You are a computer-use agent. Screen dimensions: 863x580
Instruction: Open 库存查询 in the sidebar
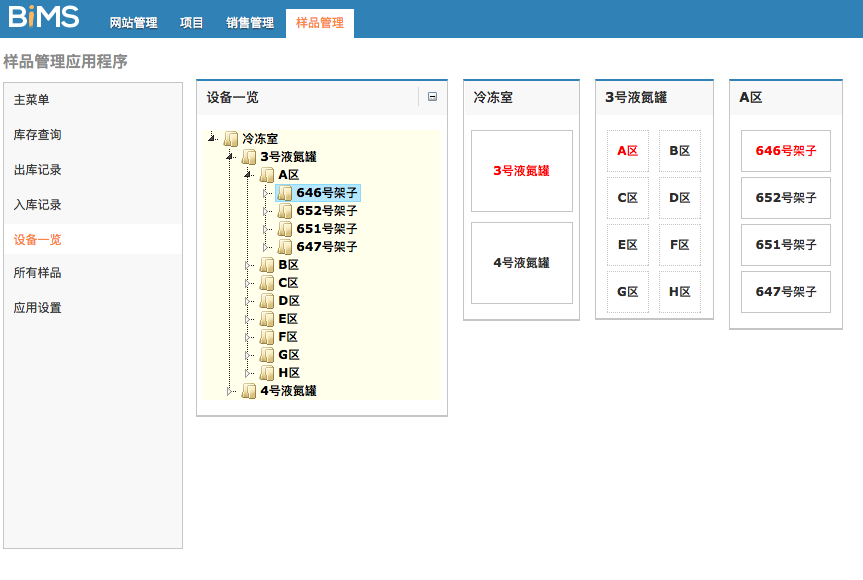(37, 135)
